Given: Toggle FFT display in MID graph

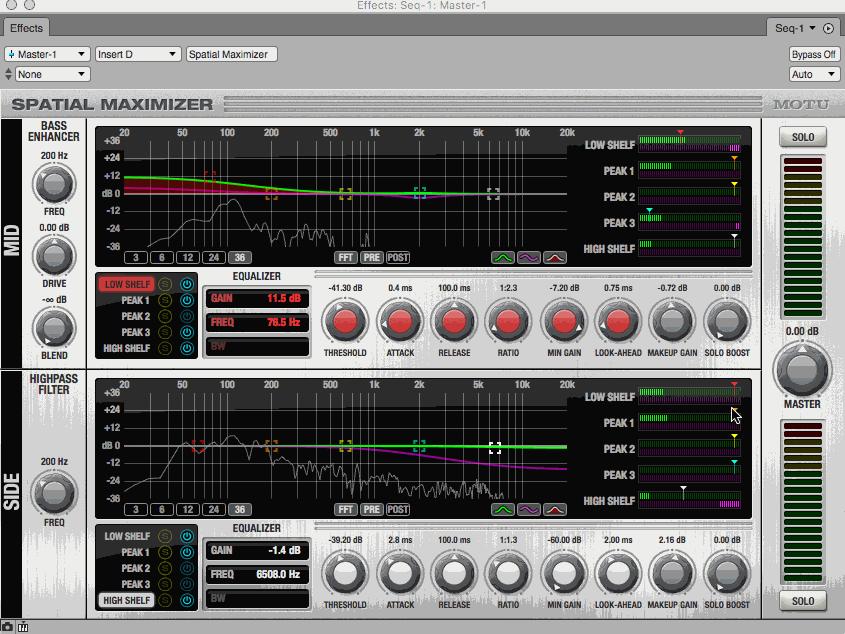Looking at the screenshot, I should click(x=345, y=258).
